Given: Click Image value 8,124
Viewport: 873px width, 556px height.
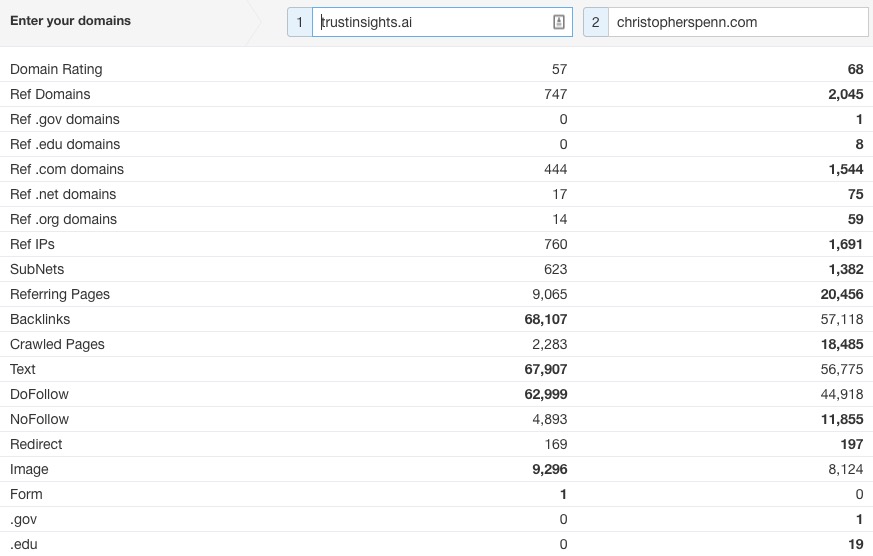Looking at the screenshot, I should point(846,470).
